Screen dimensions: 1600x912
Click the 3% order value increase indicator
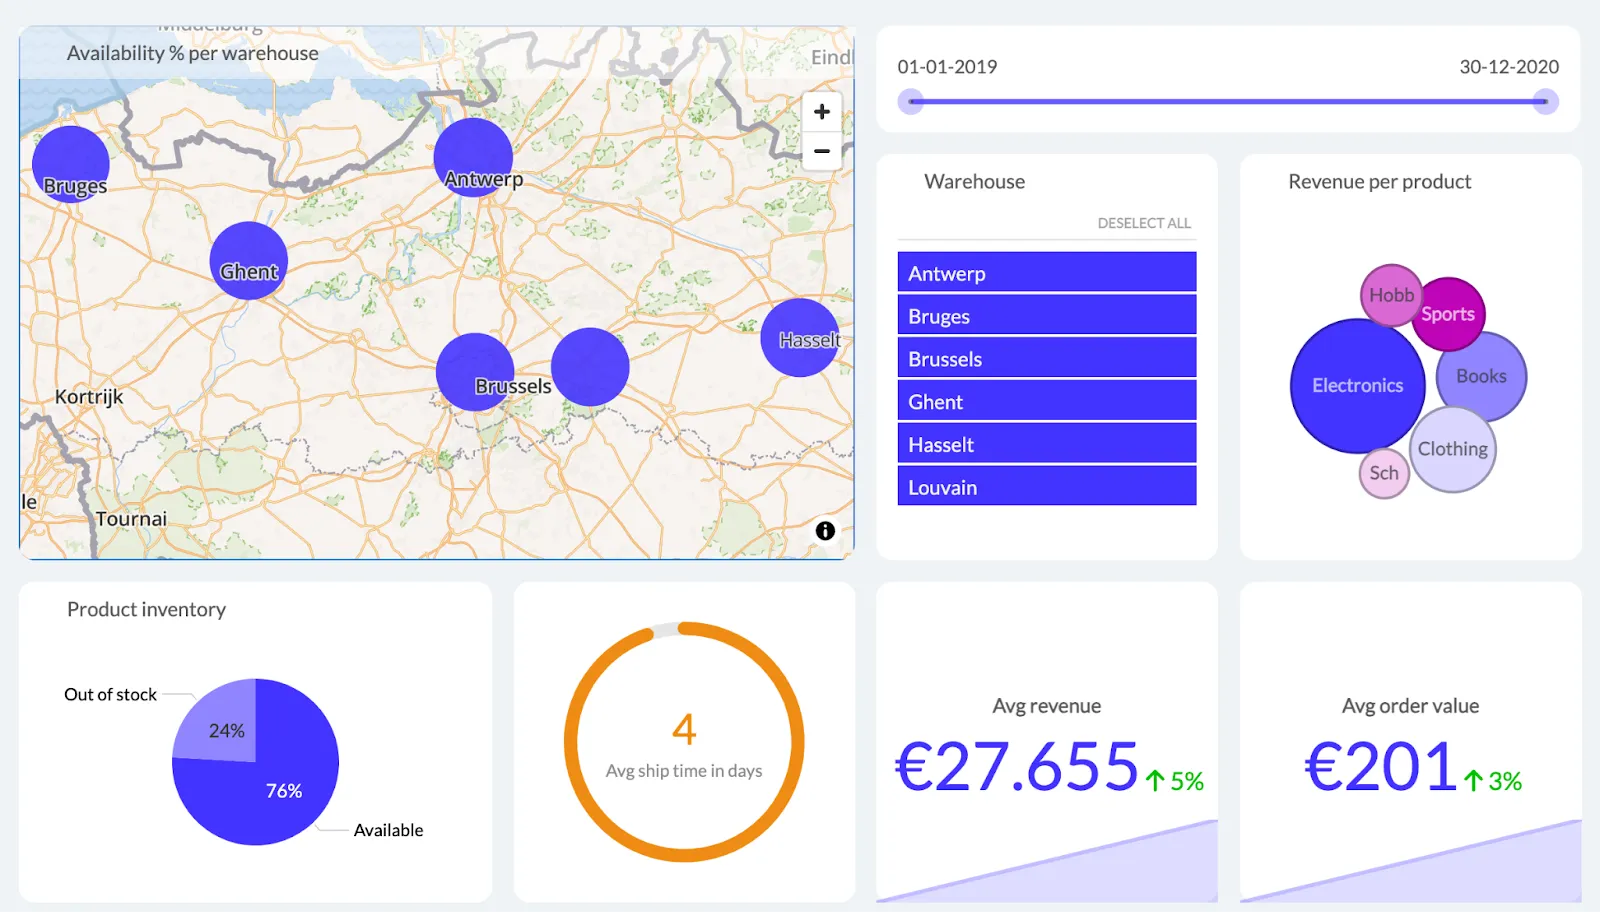point(1493,781)
